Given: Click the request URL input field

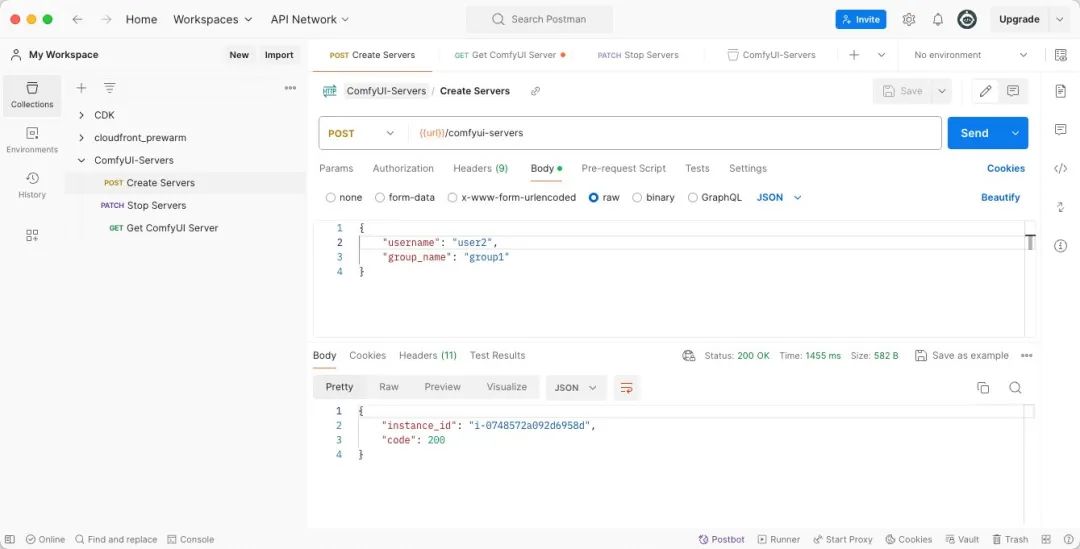Looking at the screenshot, I should pyautogui.click(x=675, y=134).
